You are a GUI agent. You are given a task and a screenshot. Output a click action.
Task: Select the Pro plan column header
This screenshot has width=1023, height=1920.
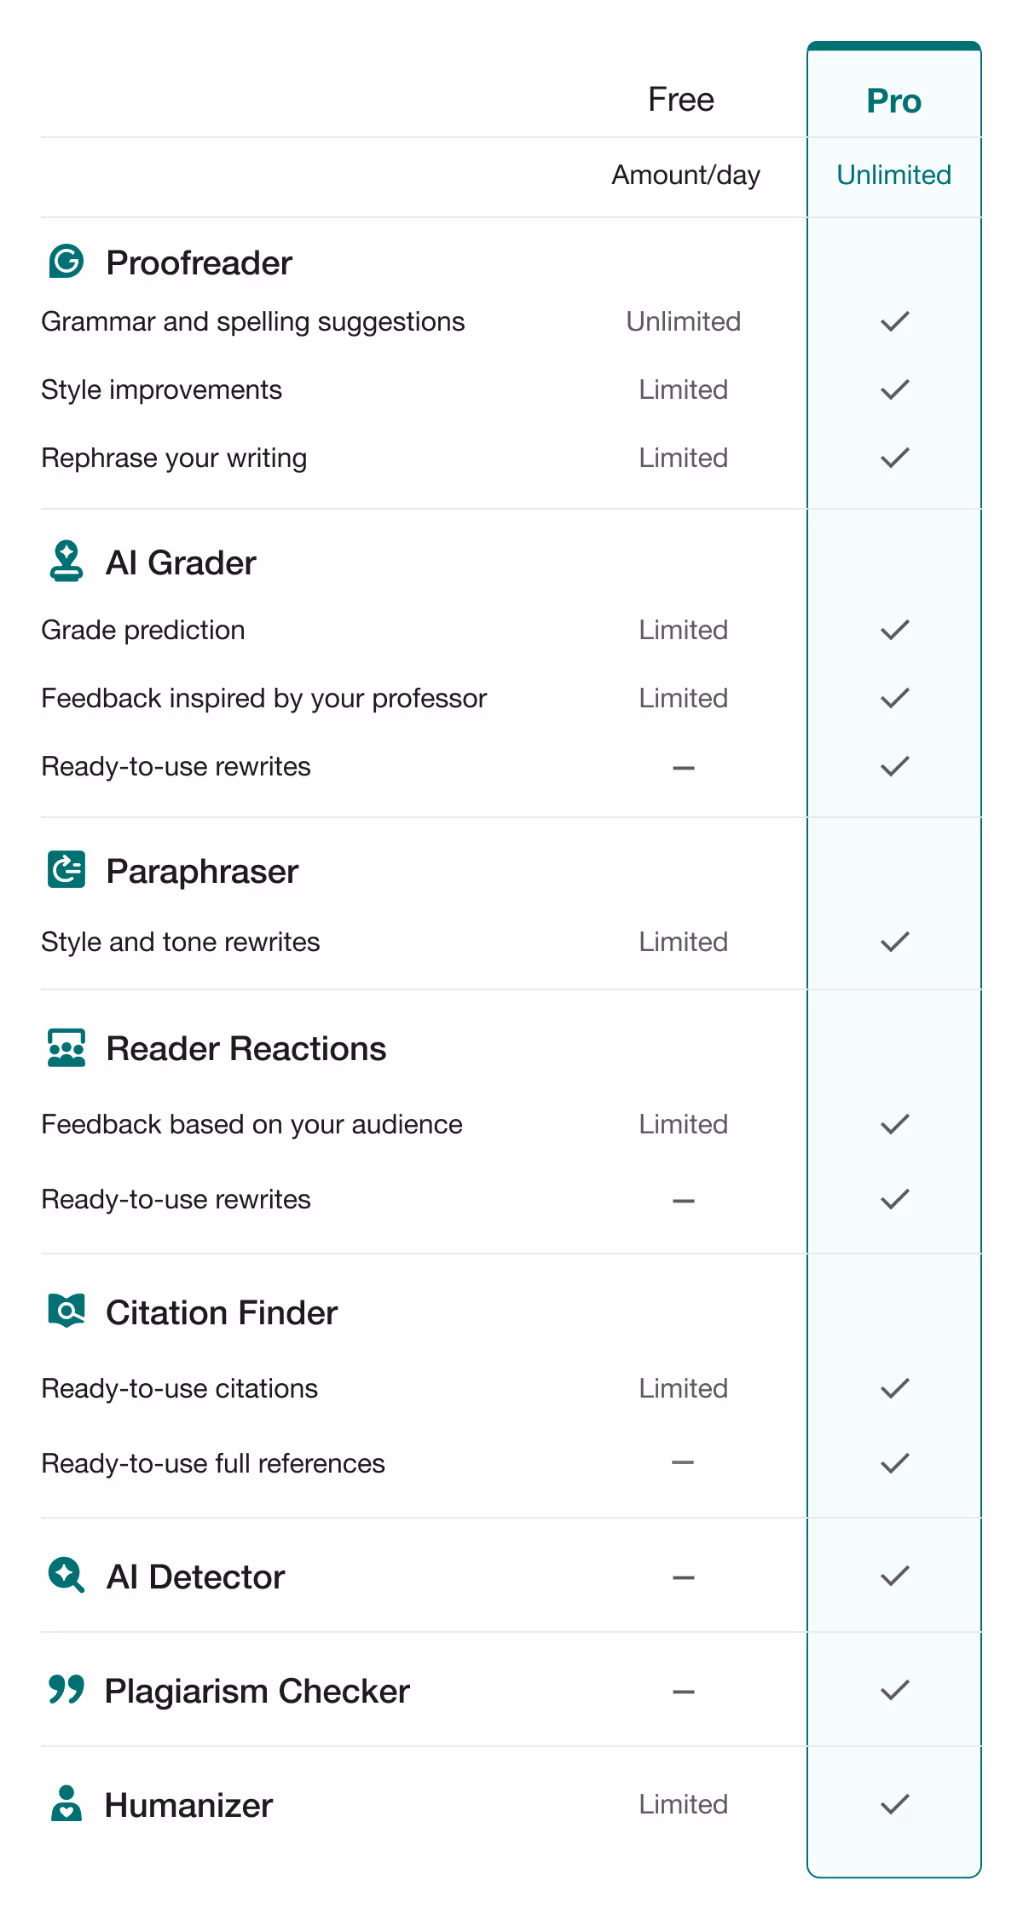coord(894,100)
